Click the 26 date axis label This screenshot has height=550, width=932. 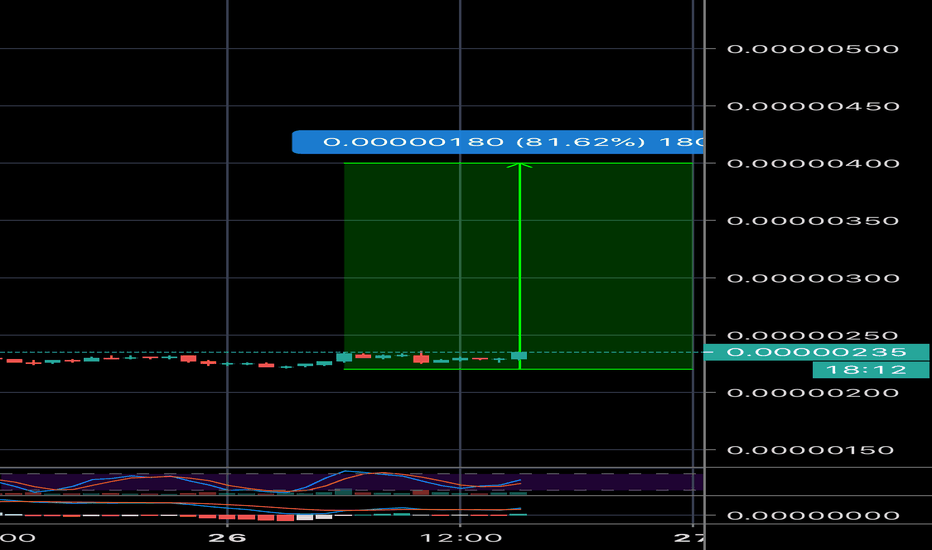[227, 538]
